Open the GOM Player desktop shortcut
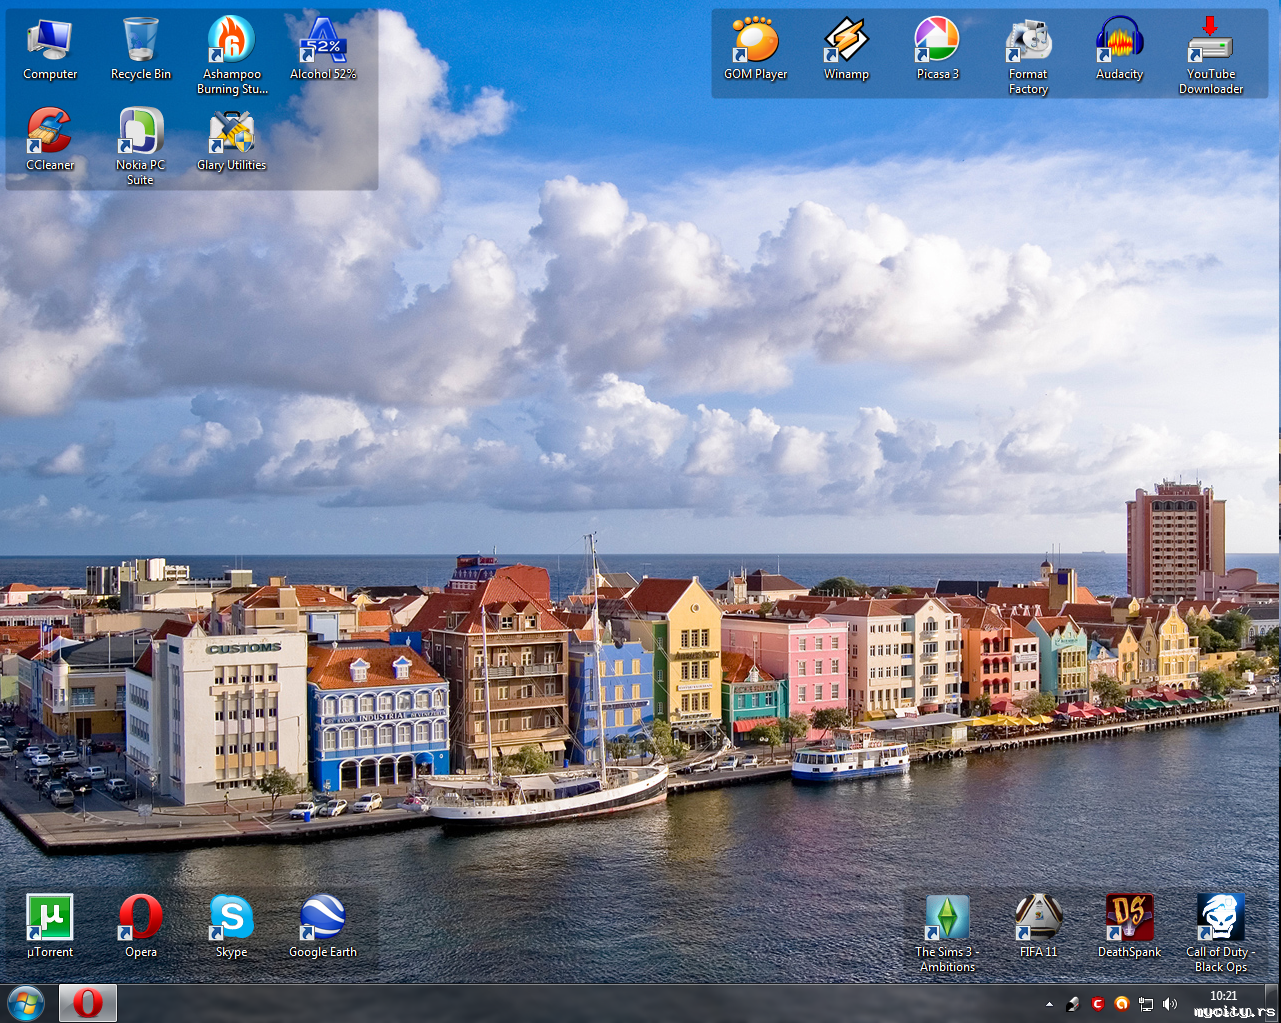The image size is (1281, 1023). click(755, 42)
